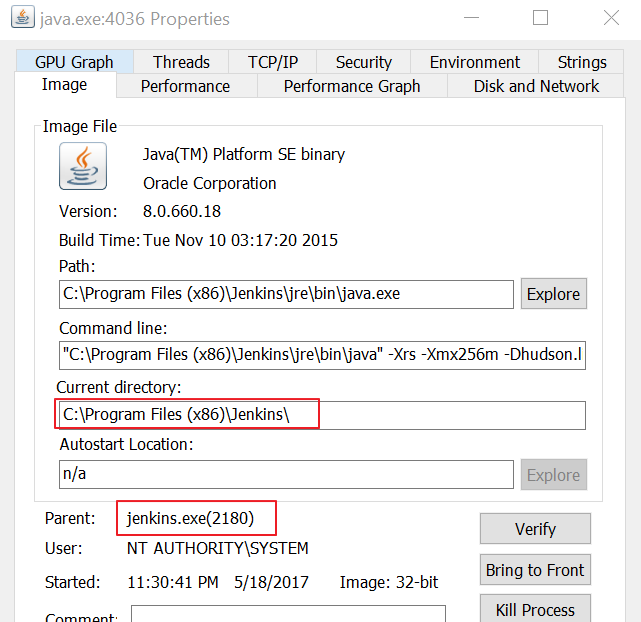Click the Current directory field
641x622 pixels.
[x=322, y=415]
